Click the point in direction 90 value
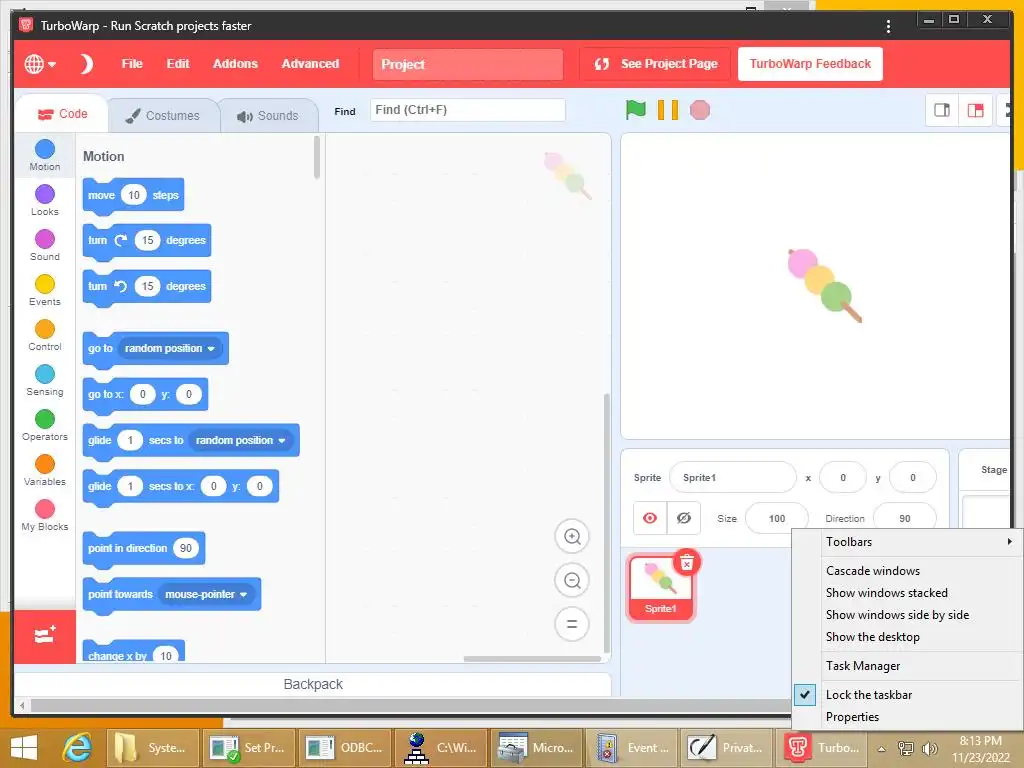The height and width of the screenshot is (768, 1024). point(186,548)
